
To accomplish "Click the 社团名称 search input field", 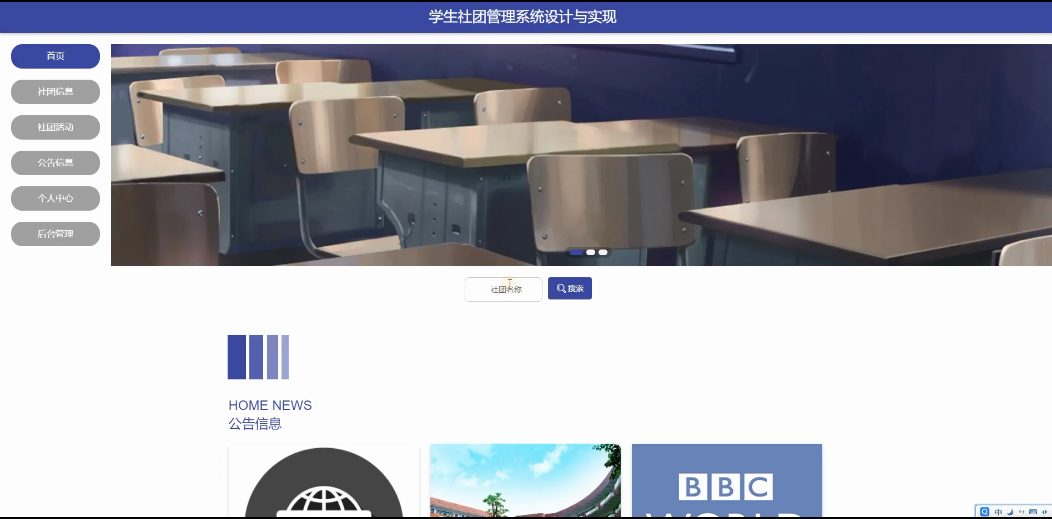I will tap(503, 290).
